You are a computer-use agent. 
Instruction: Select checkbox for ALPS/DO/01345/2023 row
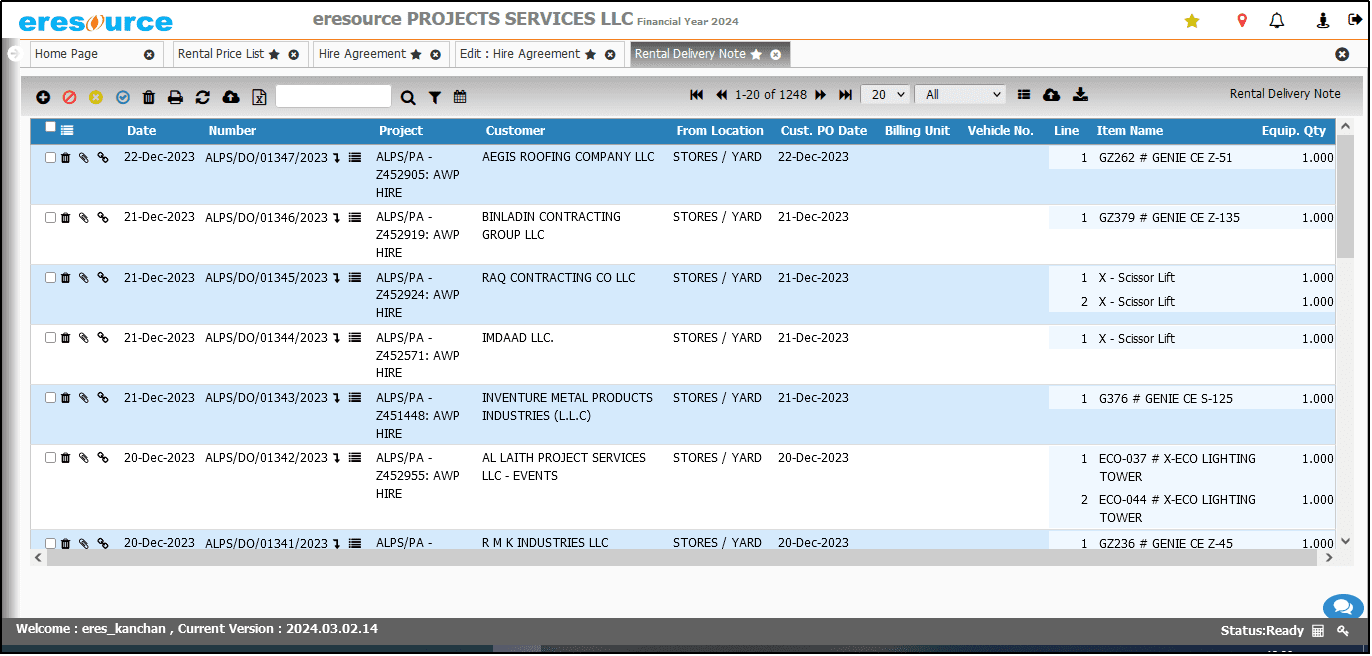(x=51, y=278)
